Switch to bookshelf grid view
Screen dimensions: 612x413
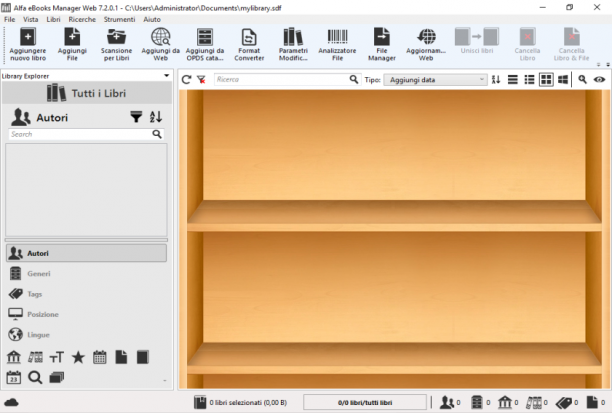pos(546,80)
